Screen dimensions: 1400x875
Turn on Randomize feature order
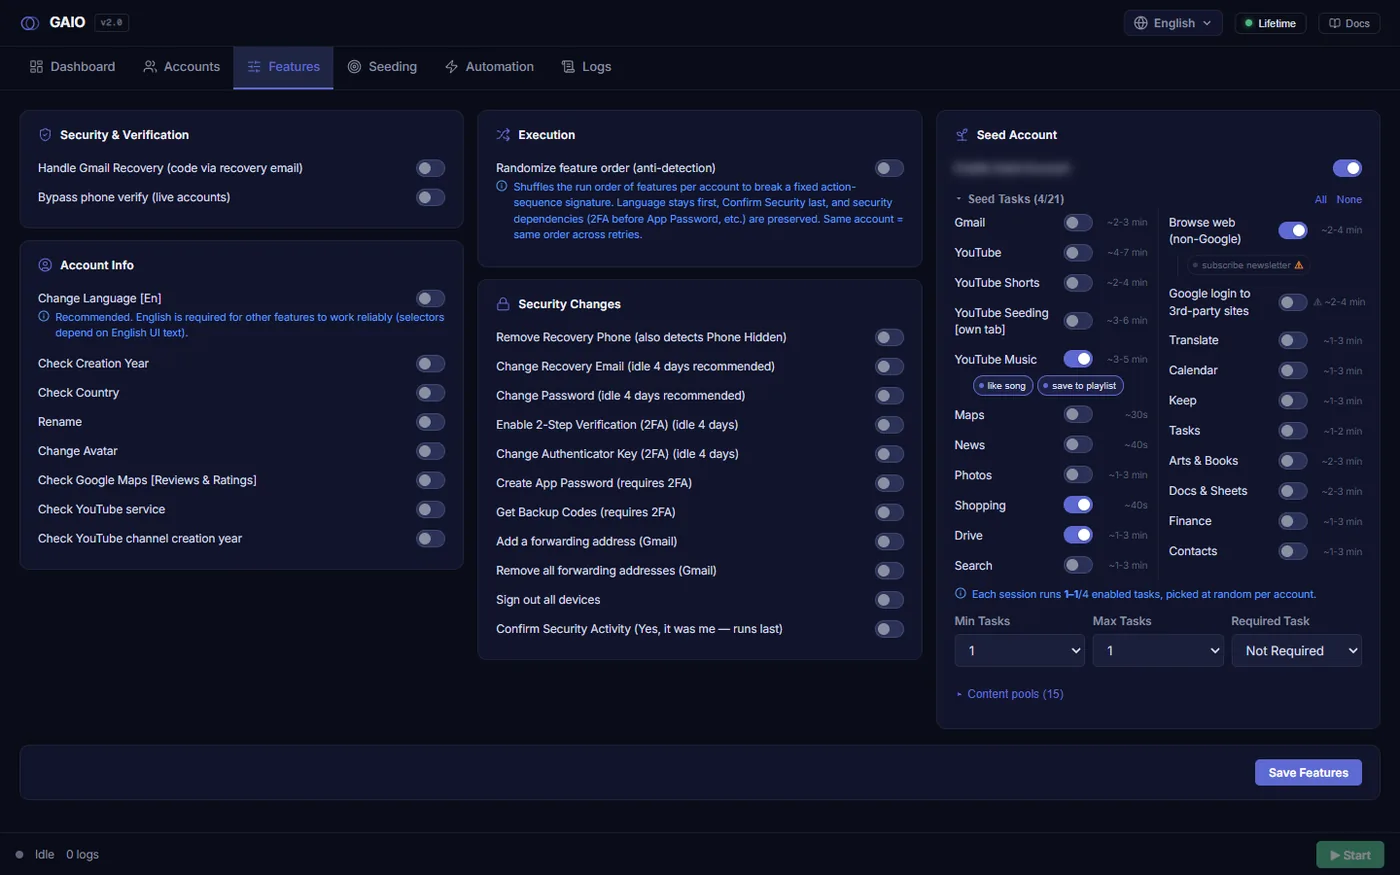pyautogui.click(x=889, y=168)
